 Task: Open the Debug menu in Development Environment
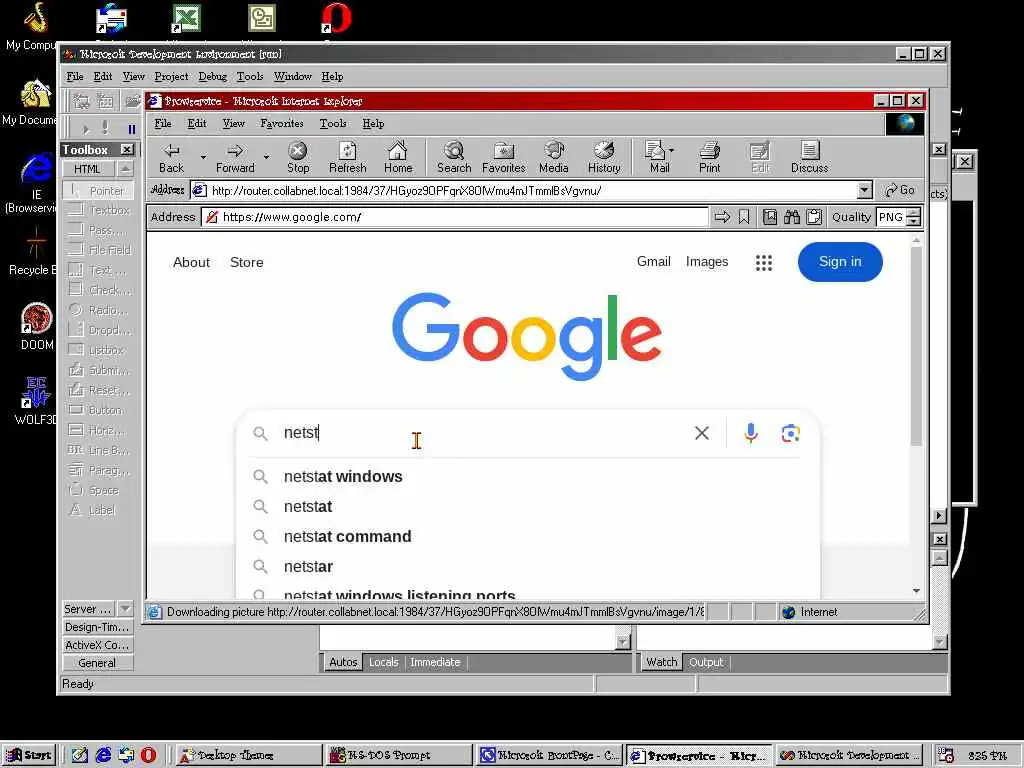point(213,76)
